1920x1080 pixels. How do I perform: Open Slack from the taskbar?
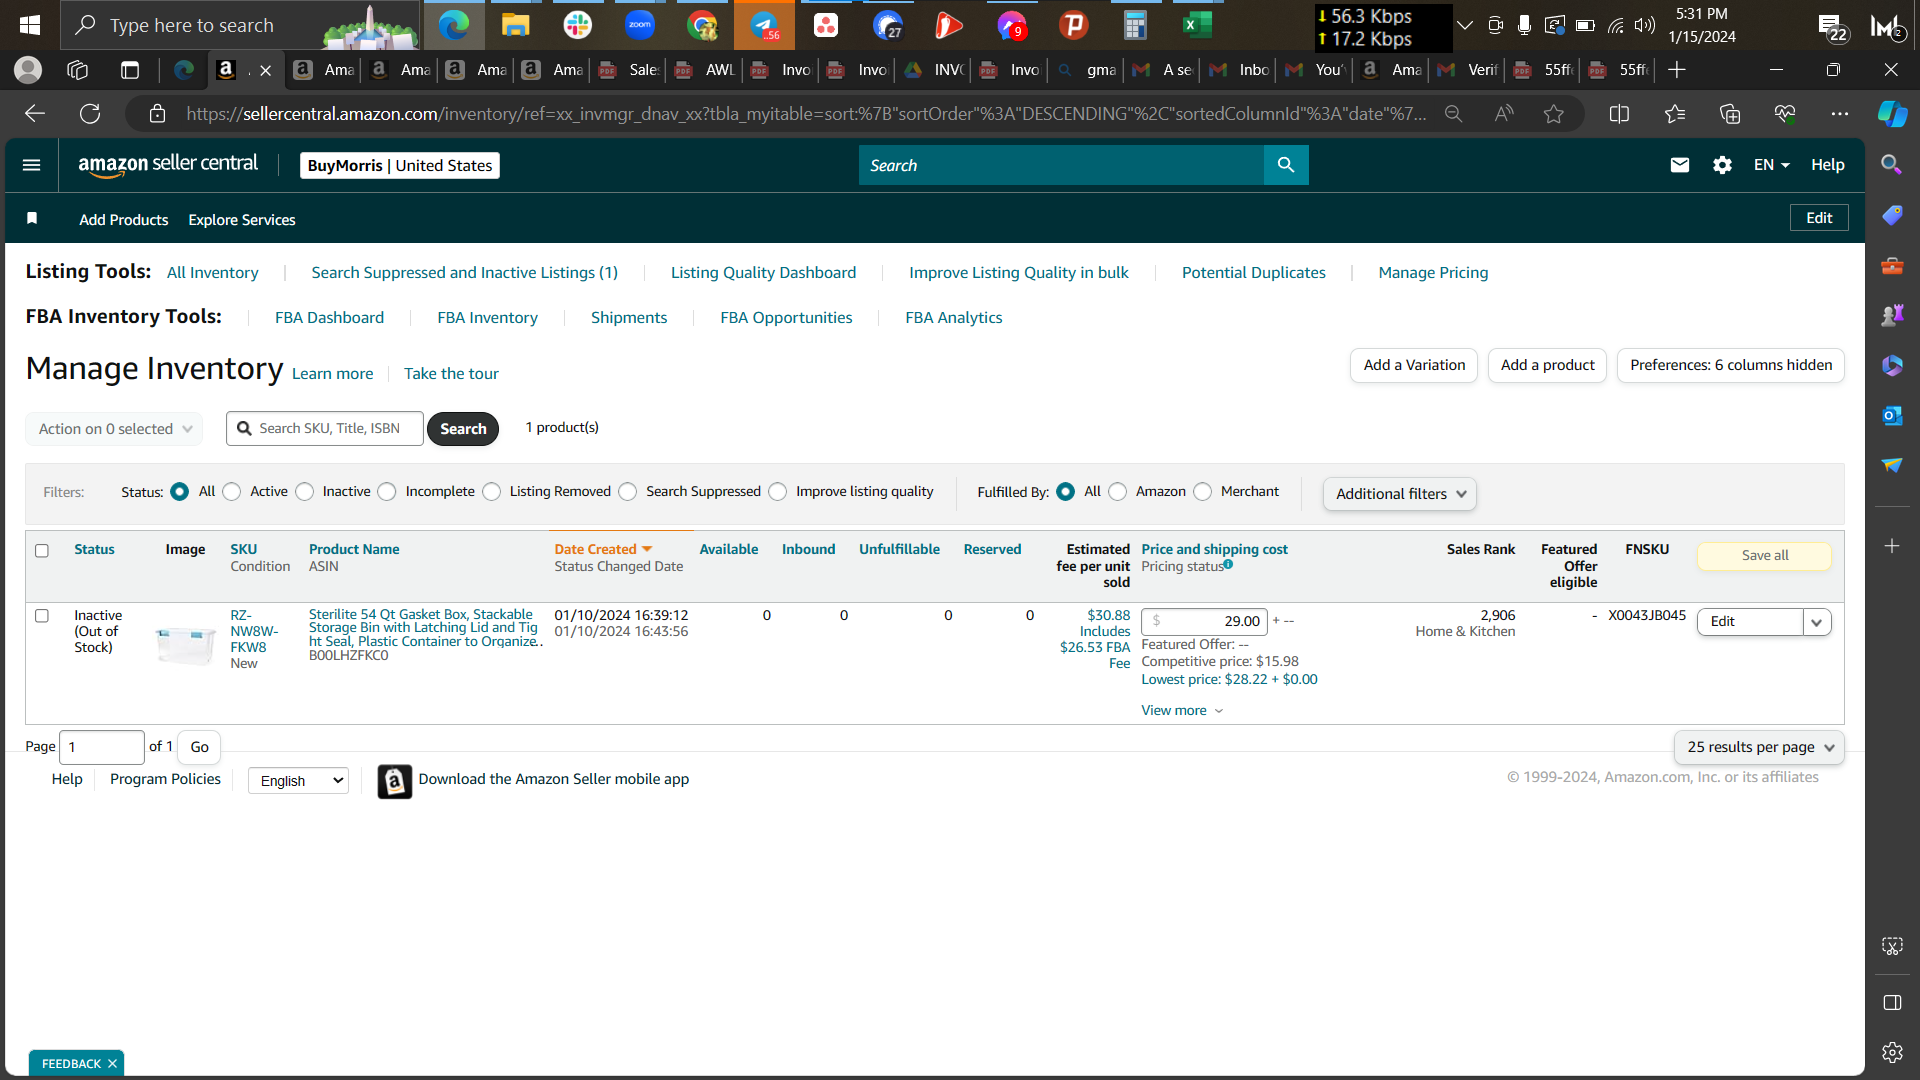pyautogui.click(x=577, y=25)
